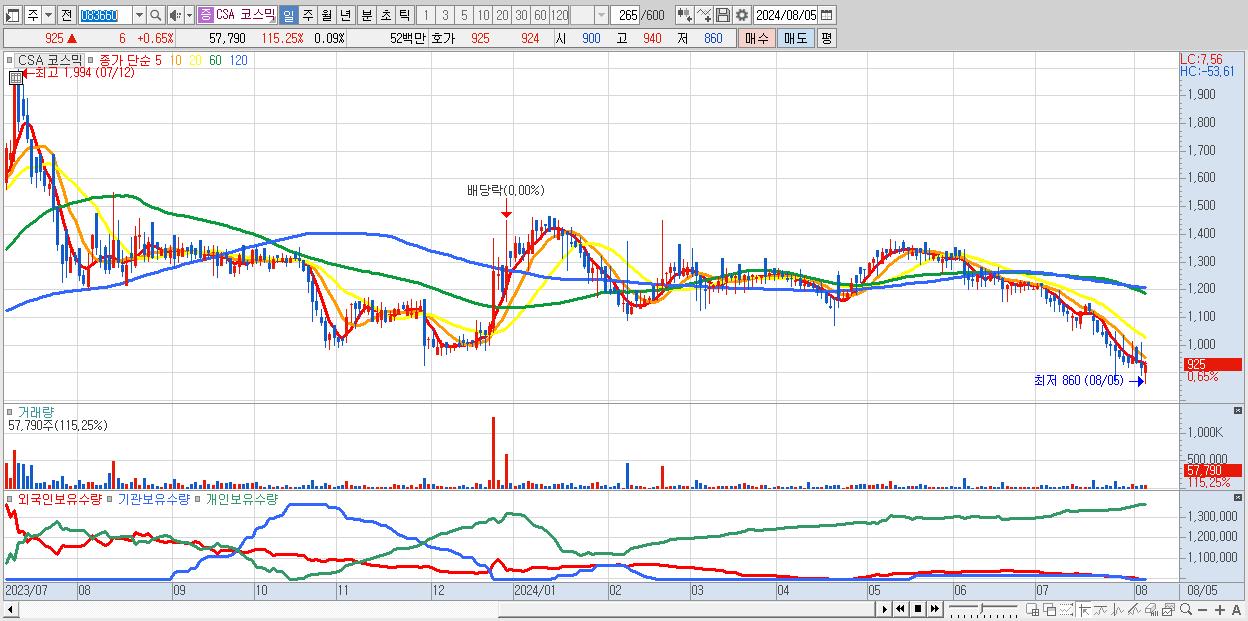Viewport: 1248px width, 621px height.
Task: Select the 월 (monthly) period toggle
Action: [326, 15]
